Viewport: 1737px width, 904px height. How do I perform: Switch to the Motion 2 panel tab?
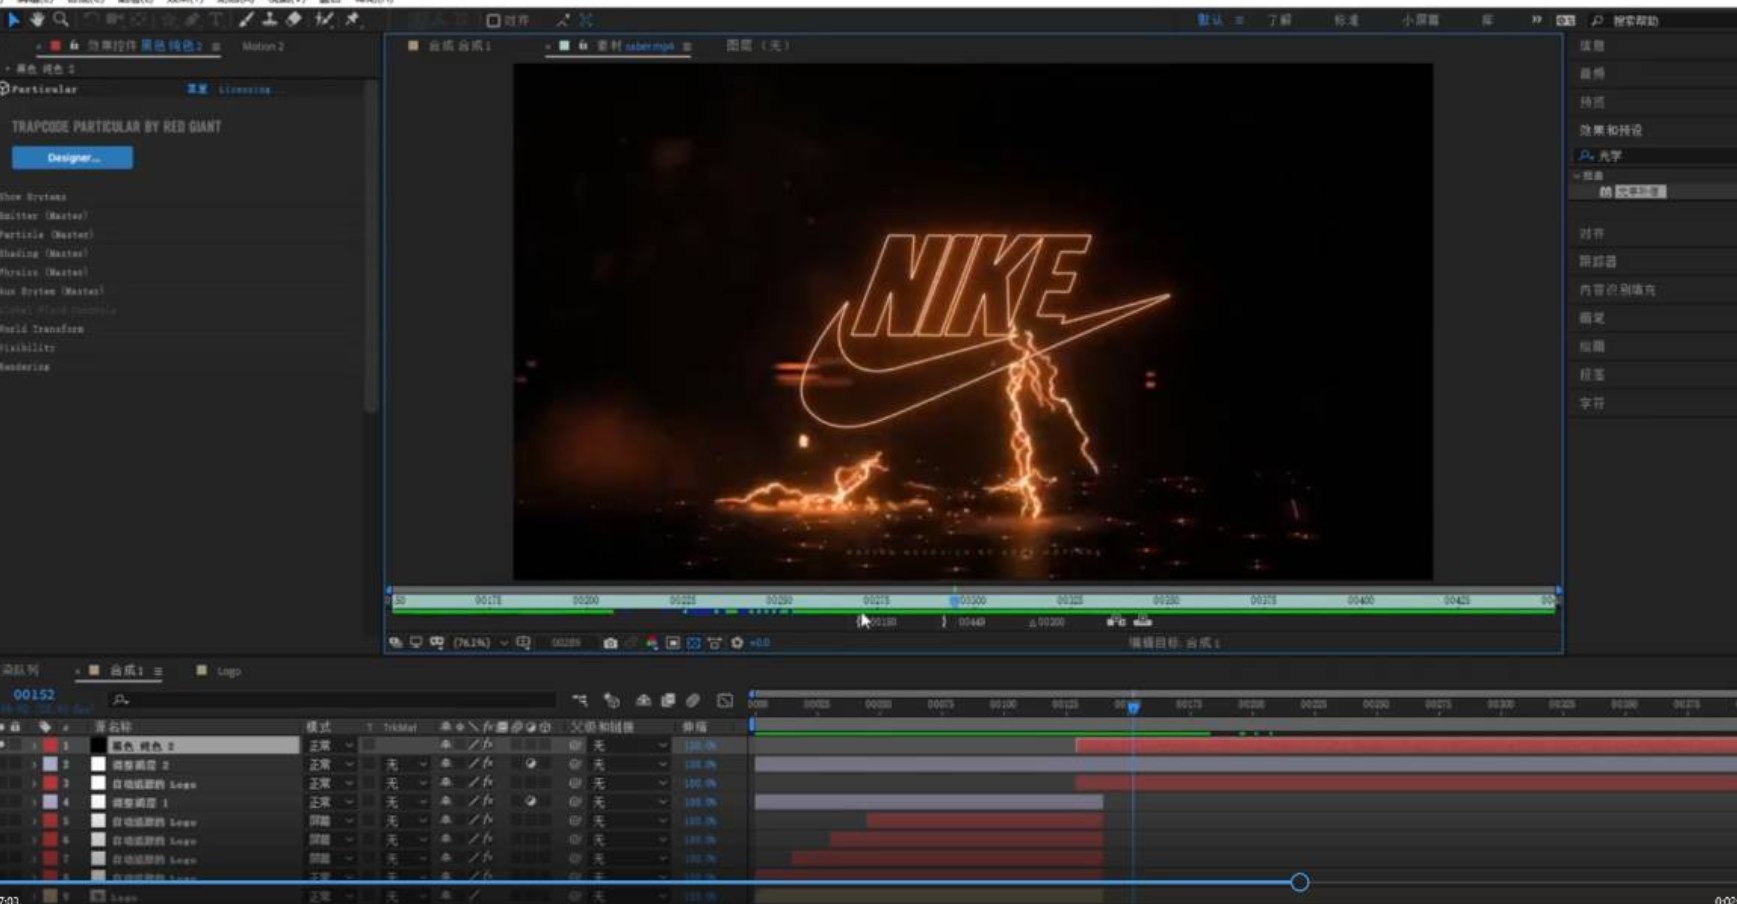click(263, 46)
